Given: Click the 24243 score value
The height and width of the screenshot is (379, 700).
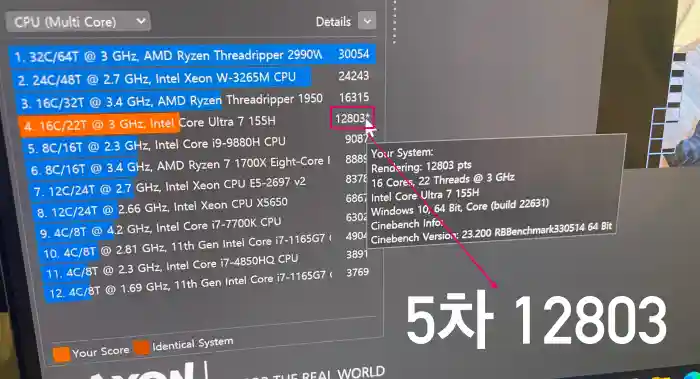Looking at the screenshot, I should pyautogui.click(x=354, y=76).
